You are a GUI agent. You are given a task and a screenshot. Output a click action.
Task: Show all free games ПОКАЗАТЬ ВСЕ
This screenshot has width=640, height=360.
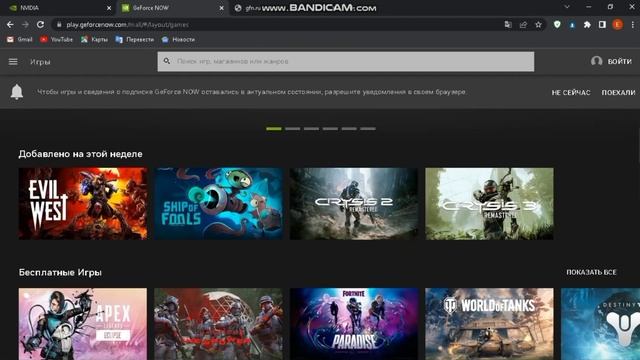(x=591, y=272)
